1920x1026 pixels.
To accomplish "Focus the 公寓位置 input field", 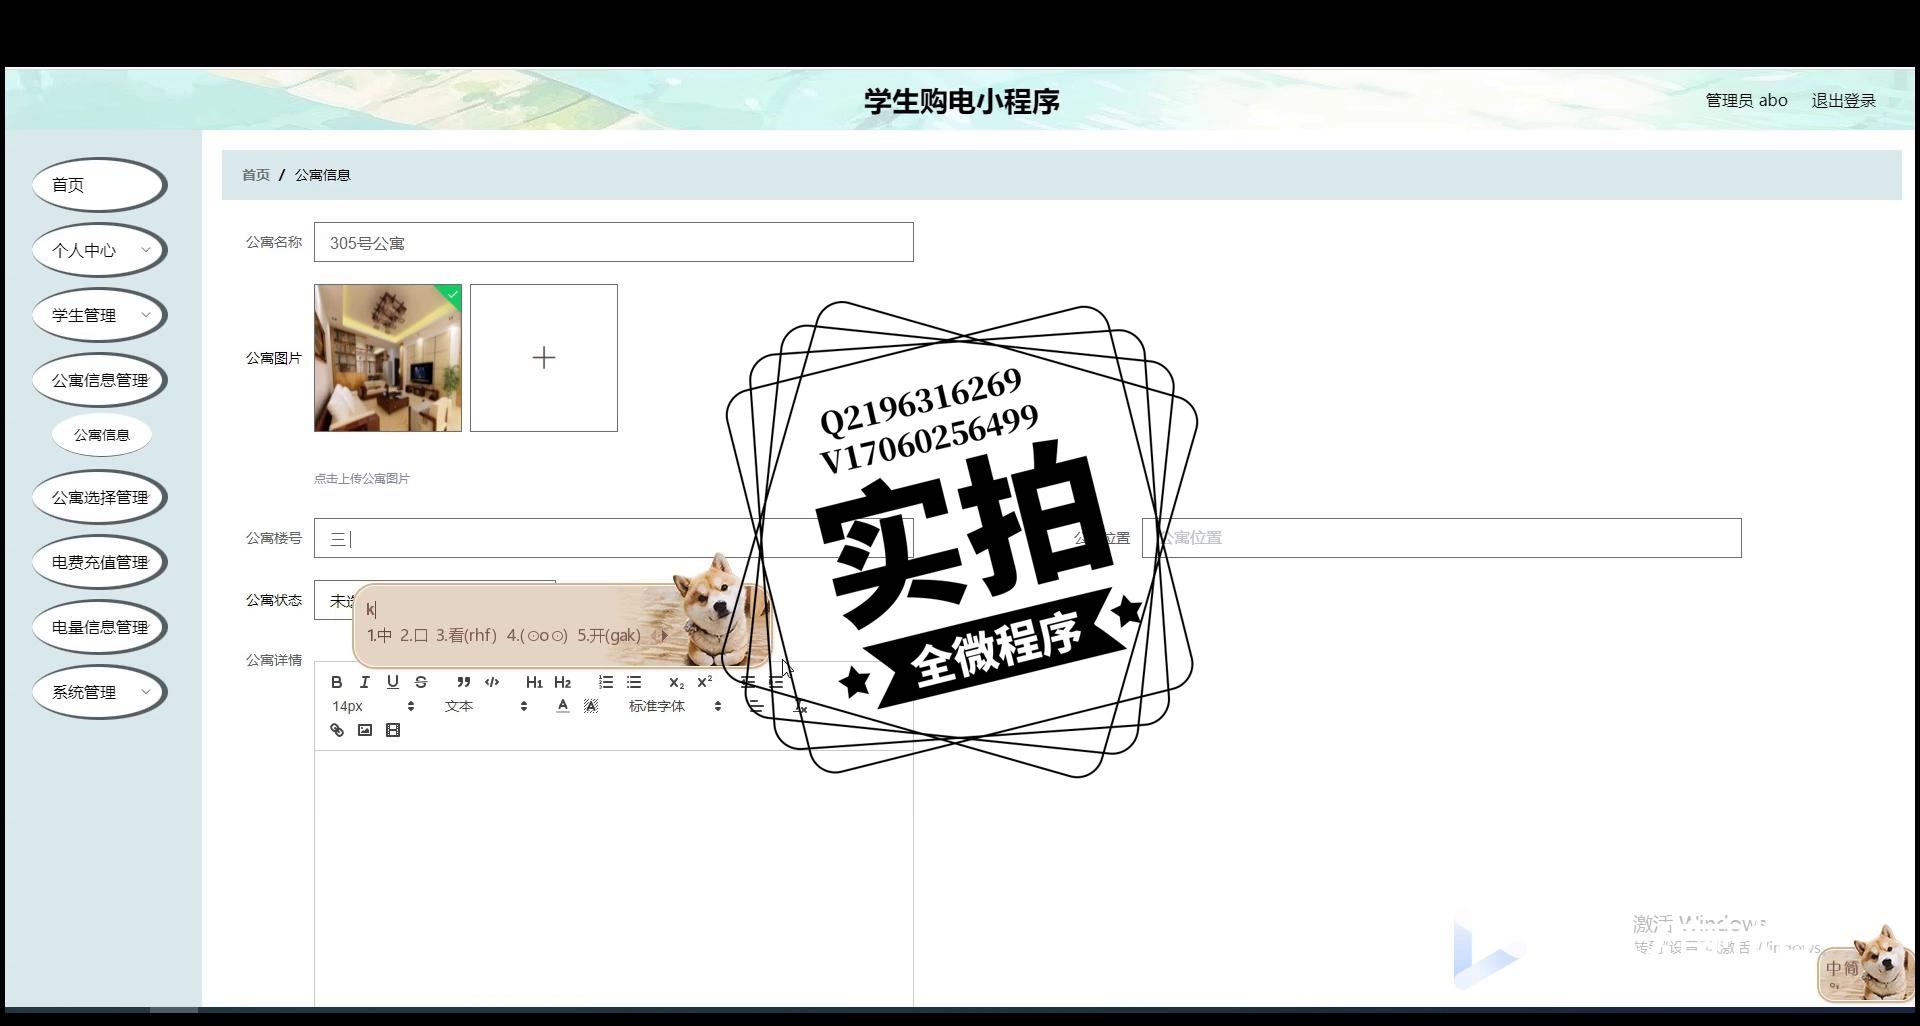I will point(1442,538).
